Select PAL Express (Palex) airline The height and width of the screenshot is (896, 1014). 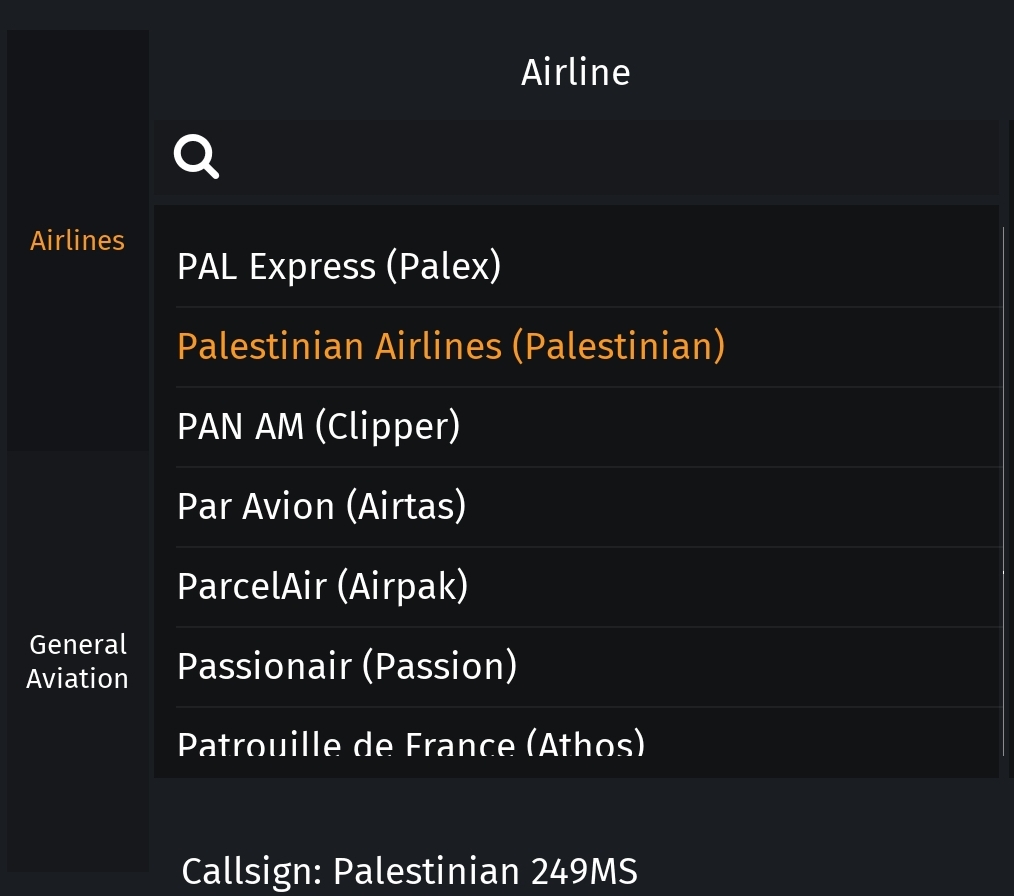coord(339,266)
